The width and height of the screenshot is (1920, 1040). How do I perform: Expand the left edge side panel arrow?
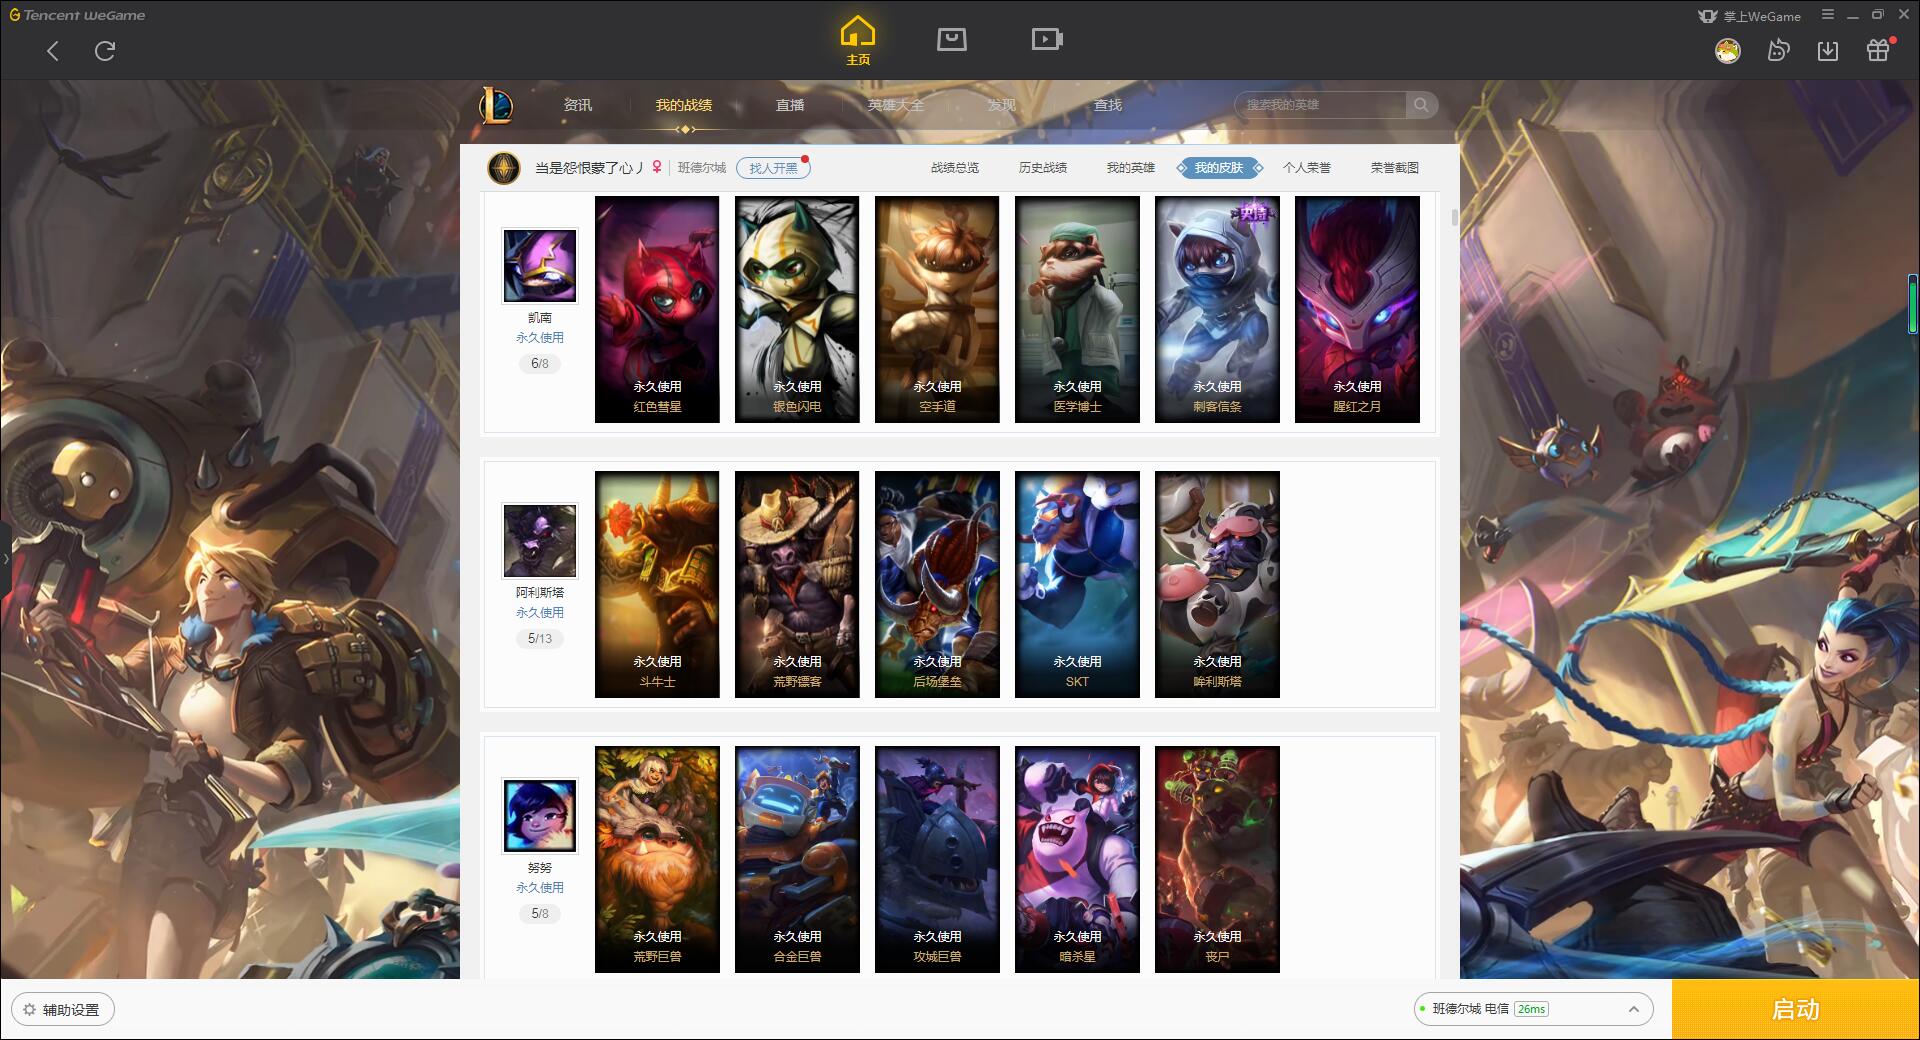[x=5, y=558]
